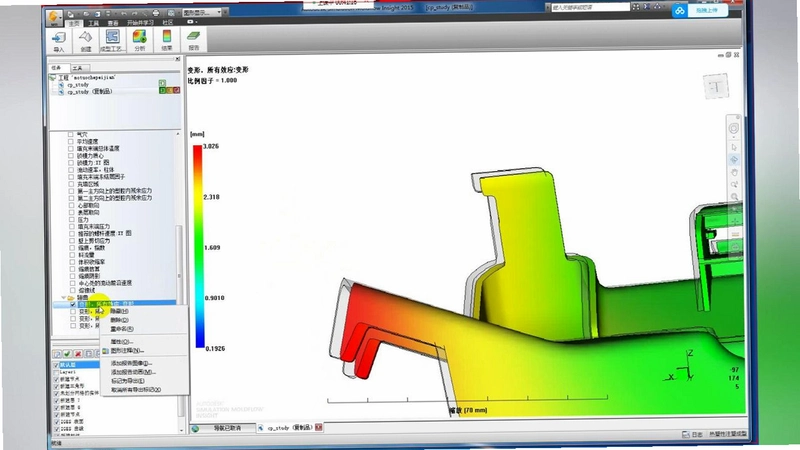
Task: Check the 缩痕阴影 result checkbox
Action: point(72,276)
